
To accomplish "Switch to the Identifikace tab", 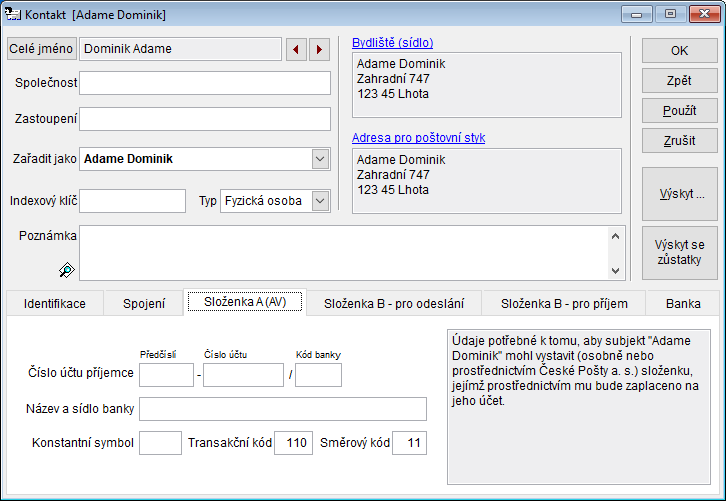I will (x=55, y=303).
